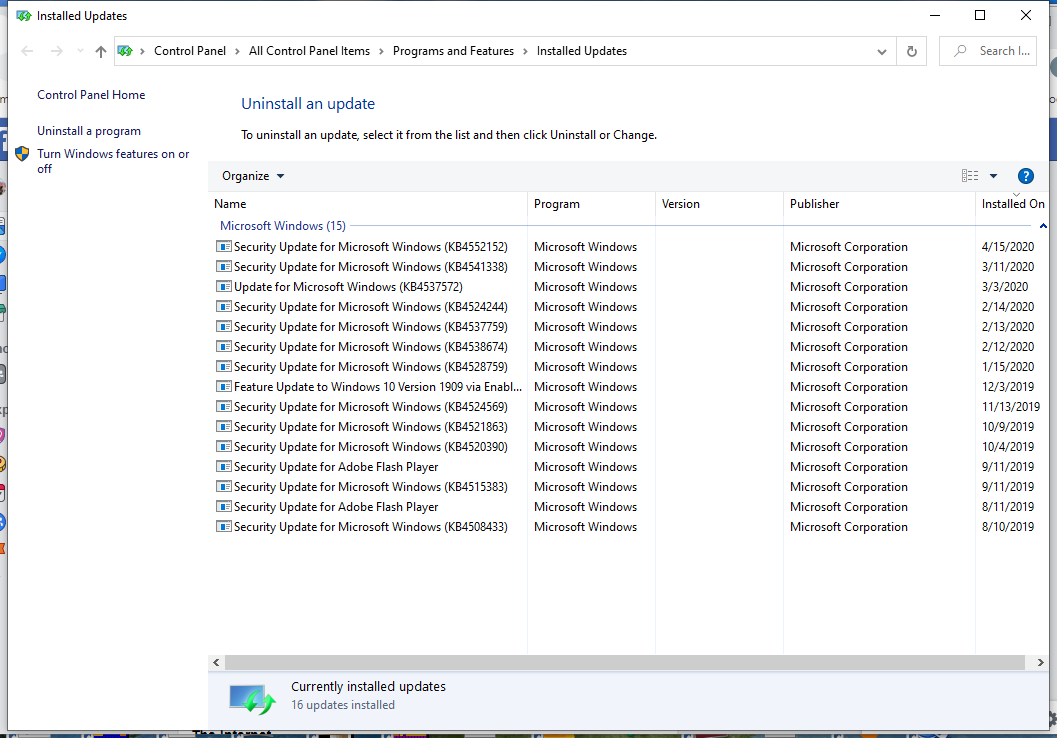
Task: Click Installed Updates breadcrumb
Action: pyautogui.click(x=581, y=51)
